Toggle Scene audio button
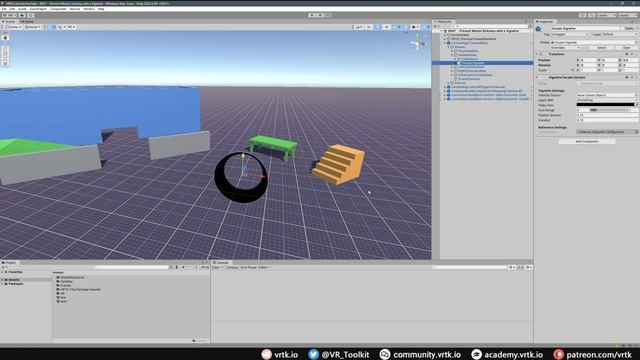 pyautogui.click(x=386, y=27)
